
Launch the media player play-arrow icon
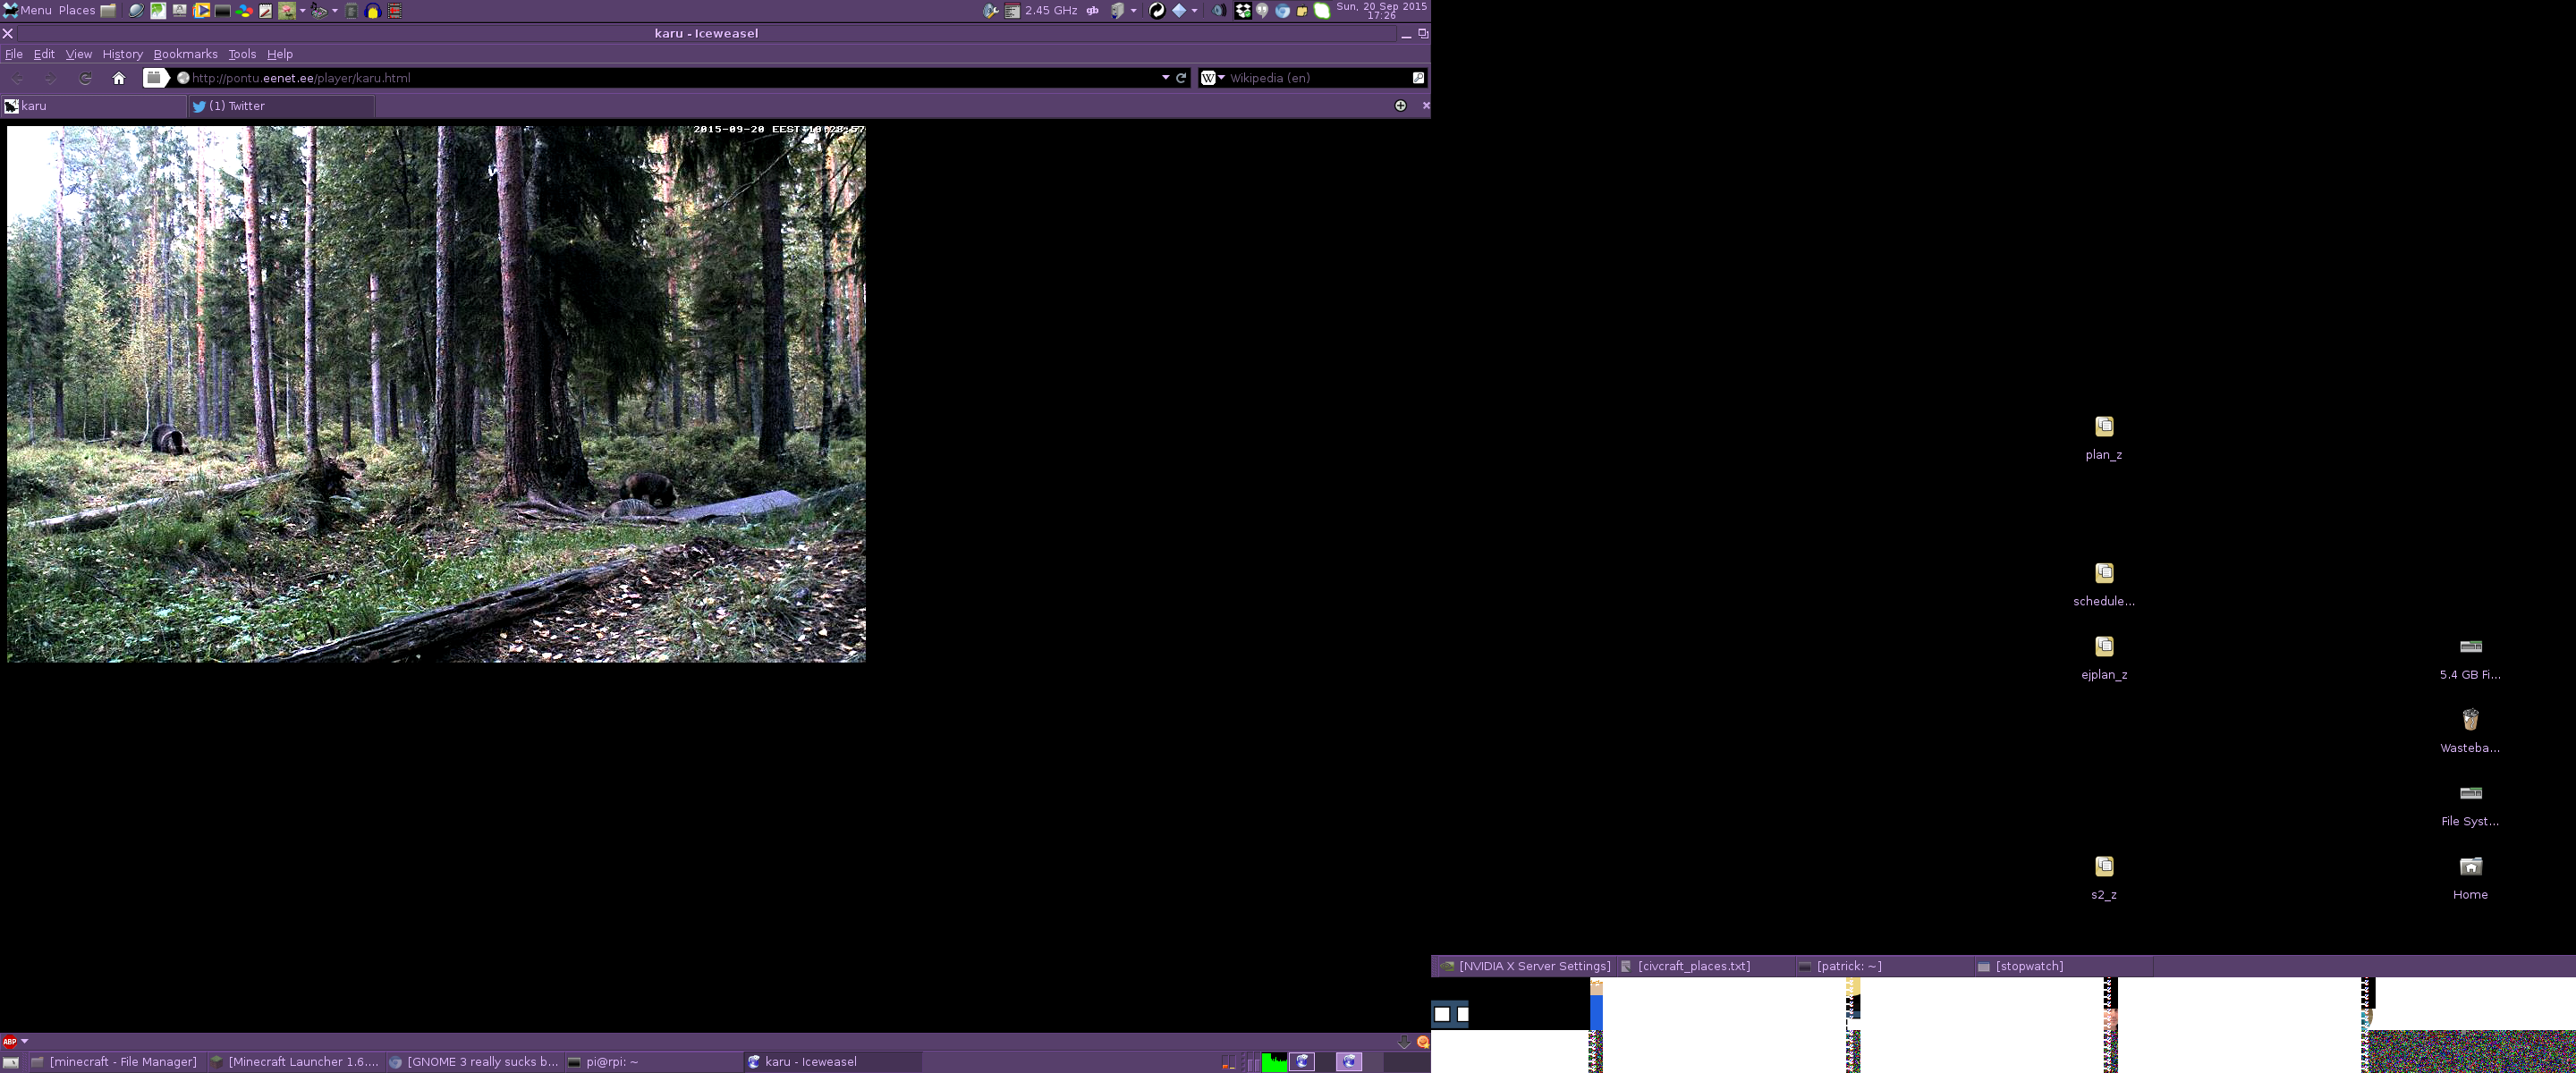(201, 11)
